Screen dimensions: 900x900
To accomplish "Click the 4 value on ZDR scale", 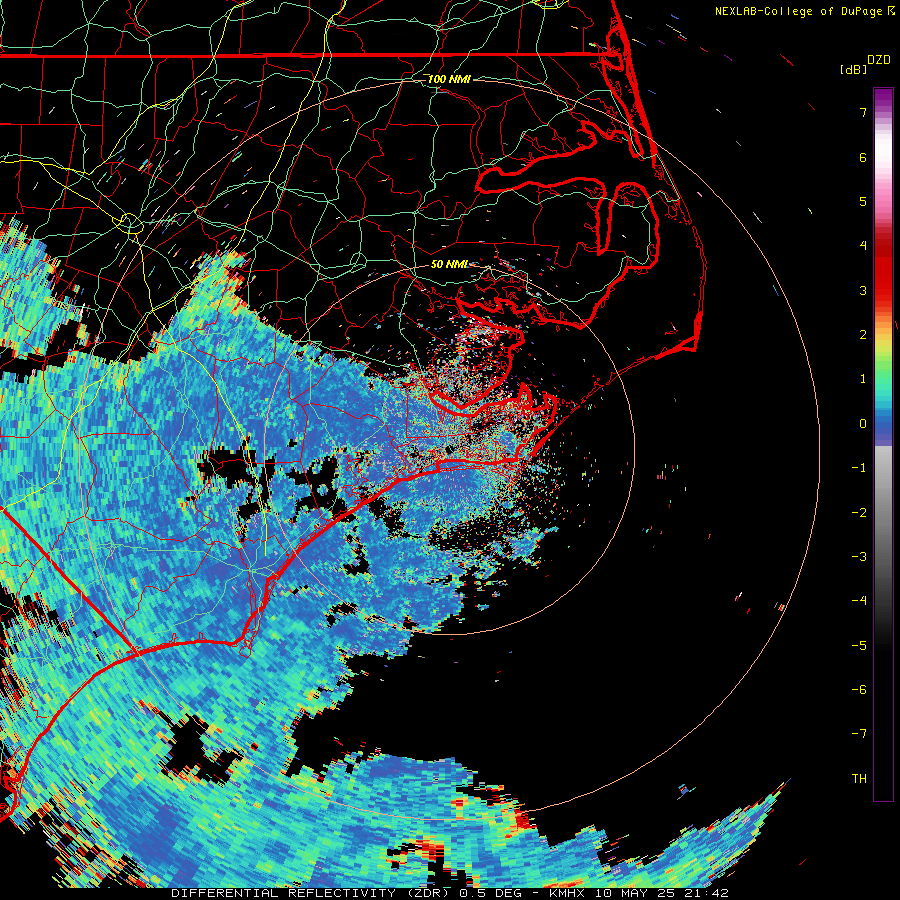I will (863, 246).
